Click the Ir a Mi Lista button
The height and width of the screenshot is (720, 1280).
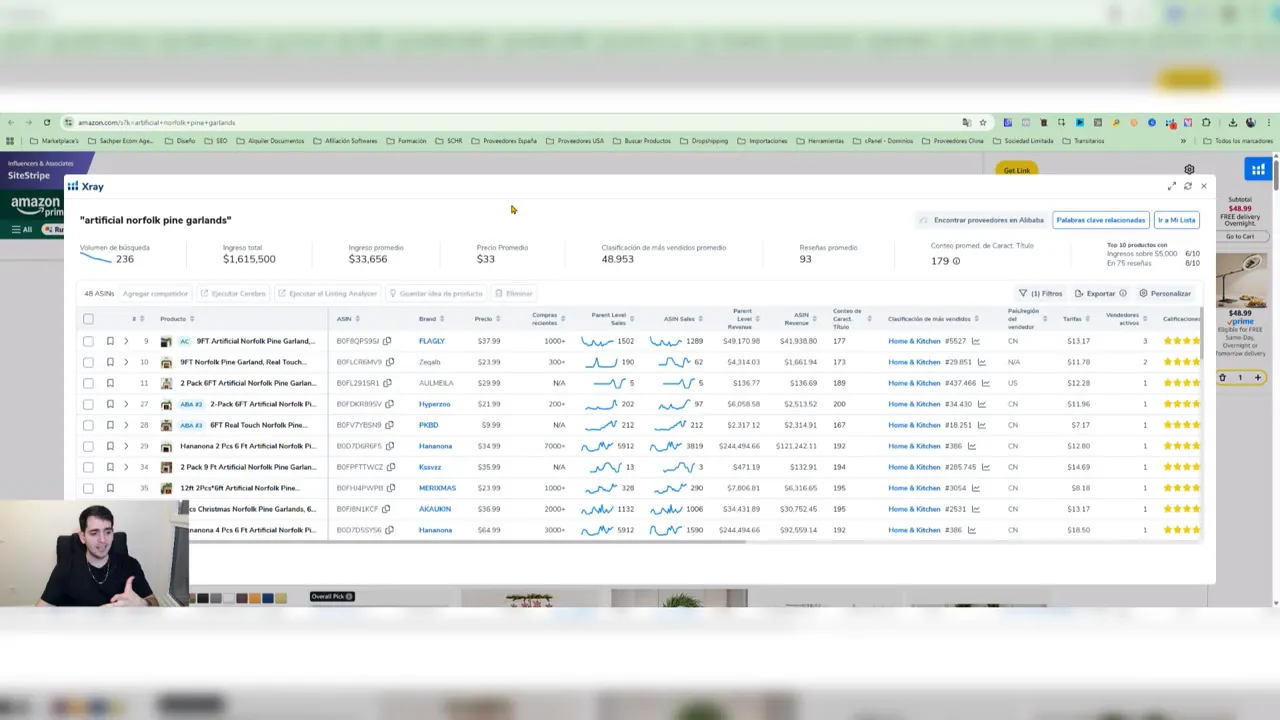pyautogui.click(x=1176, y=220)
